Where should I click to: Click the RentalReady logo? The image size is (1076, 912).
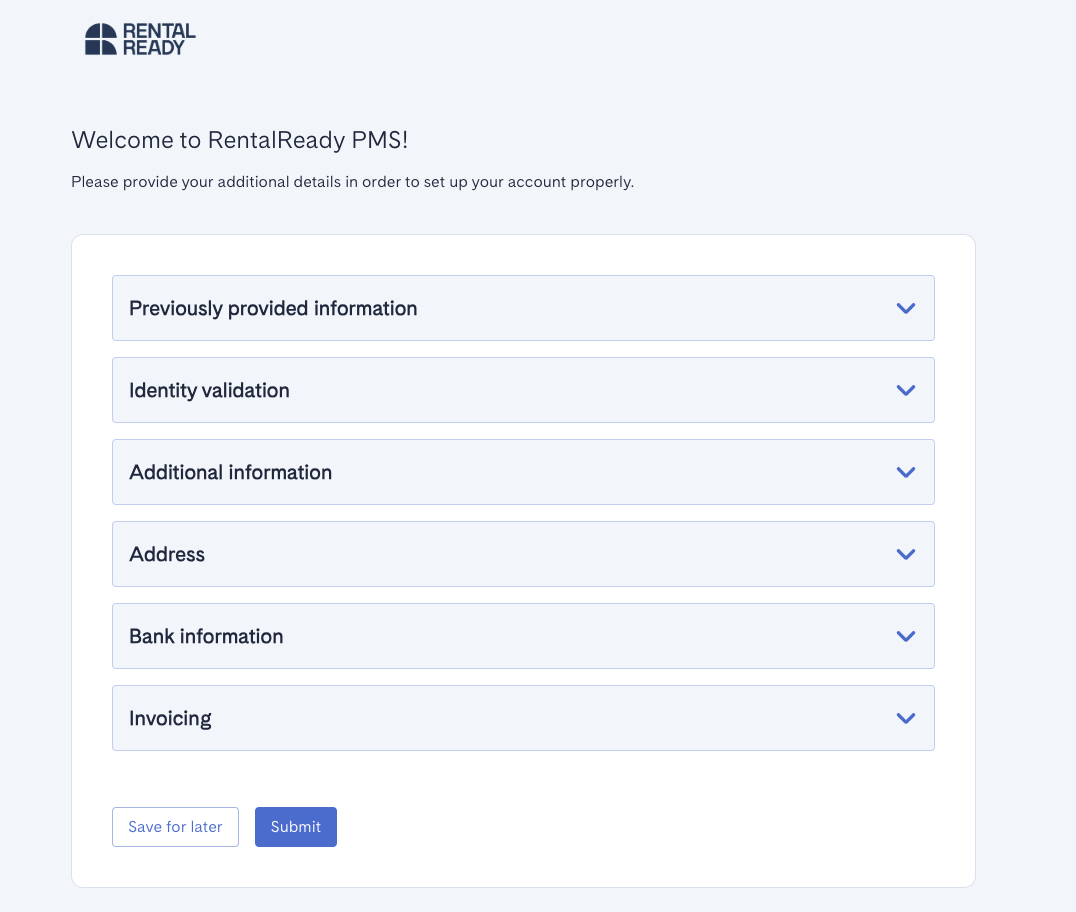tap(140, 39)
